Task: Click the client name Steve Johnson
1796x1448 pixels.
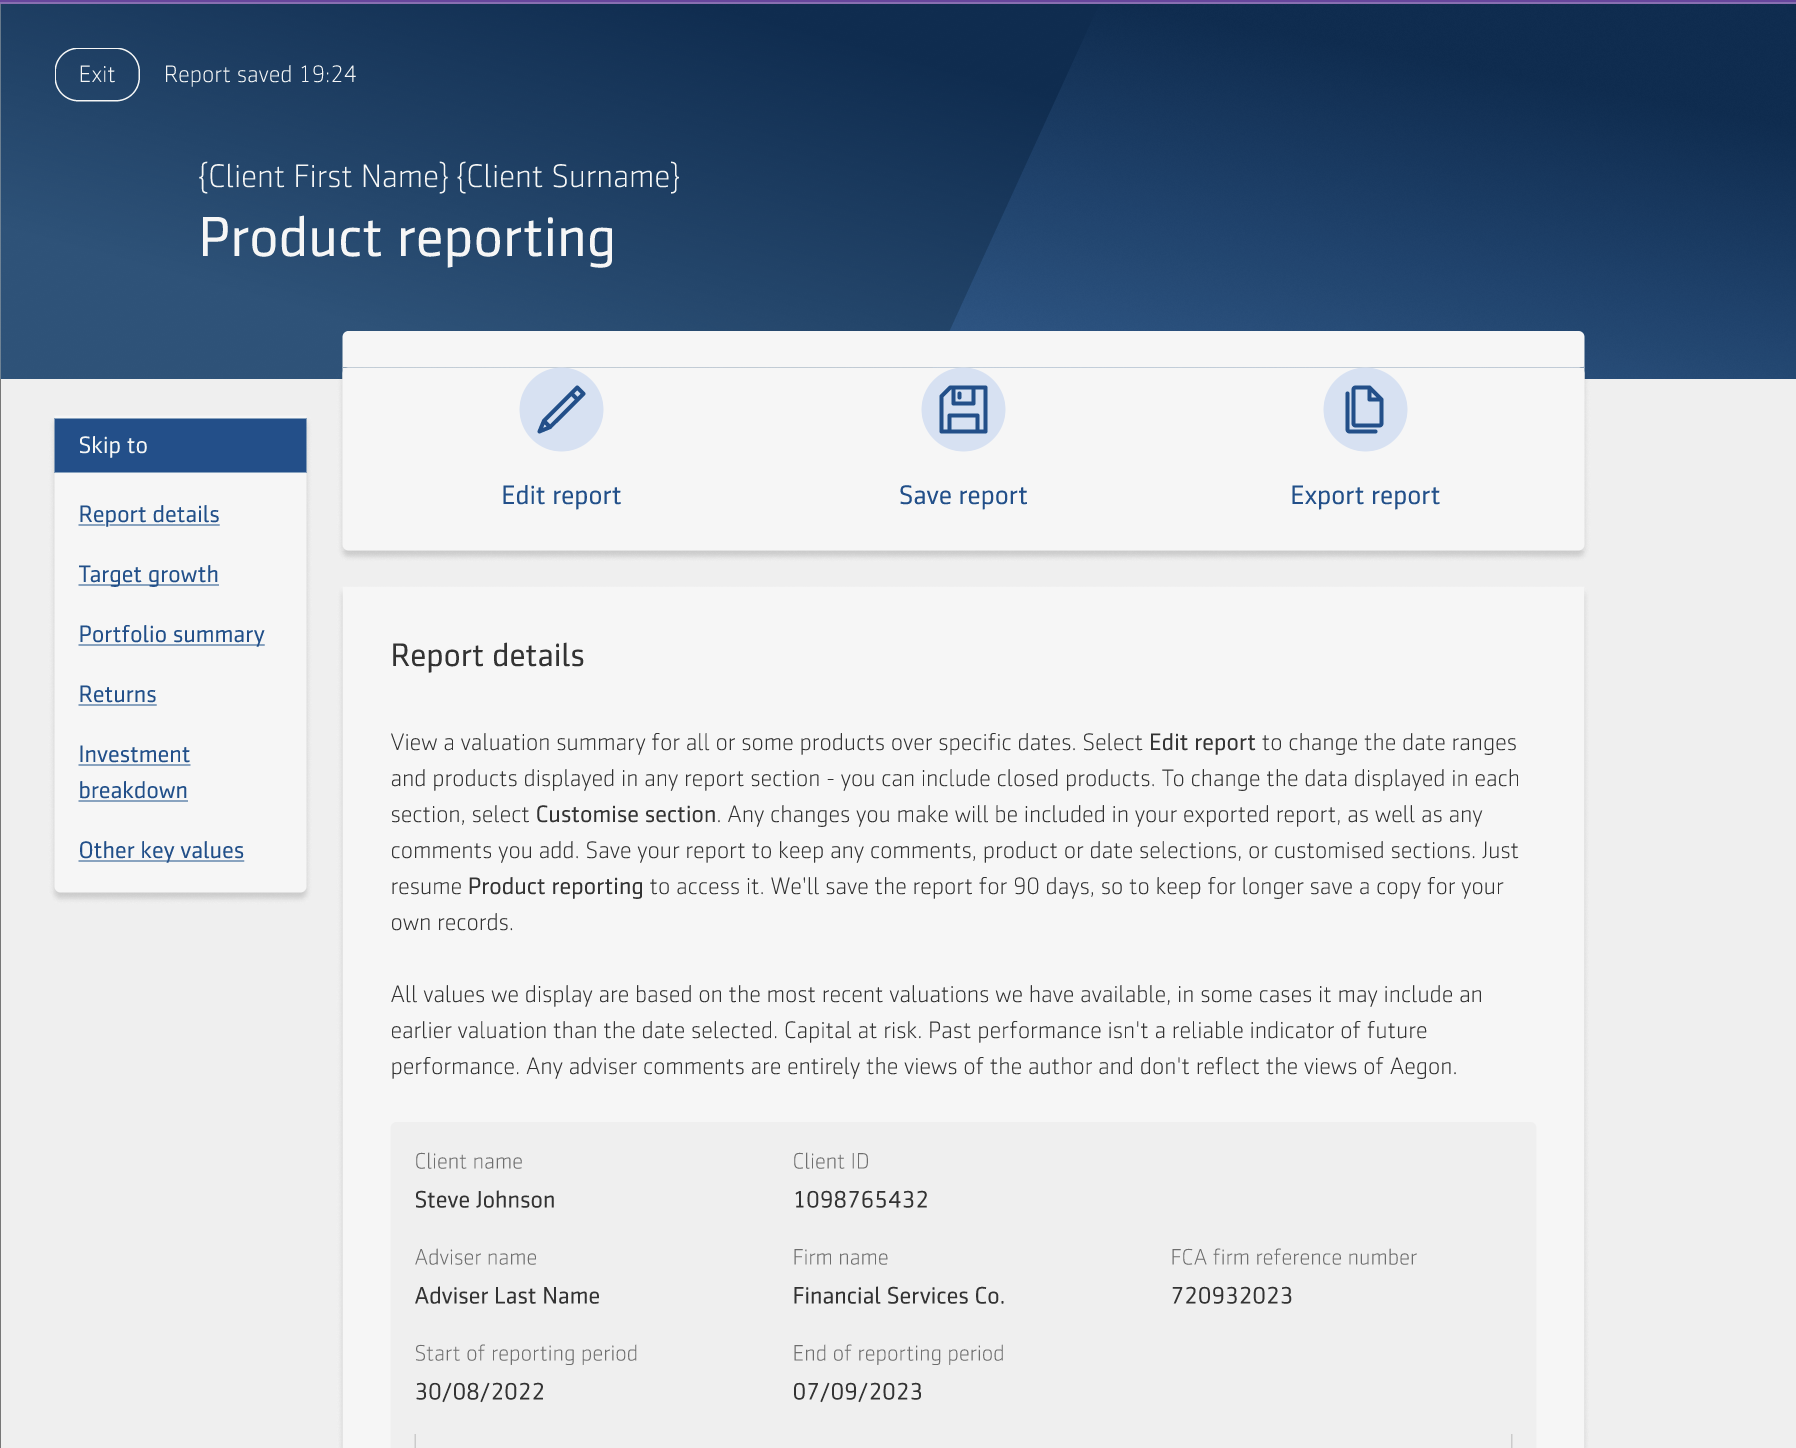Action: (485, 1199)
